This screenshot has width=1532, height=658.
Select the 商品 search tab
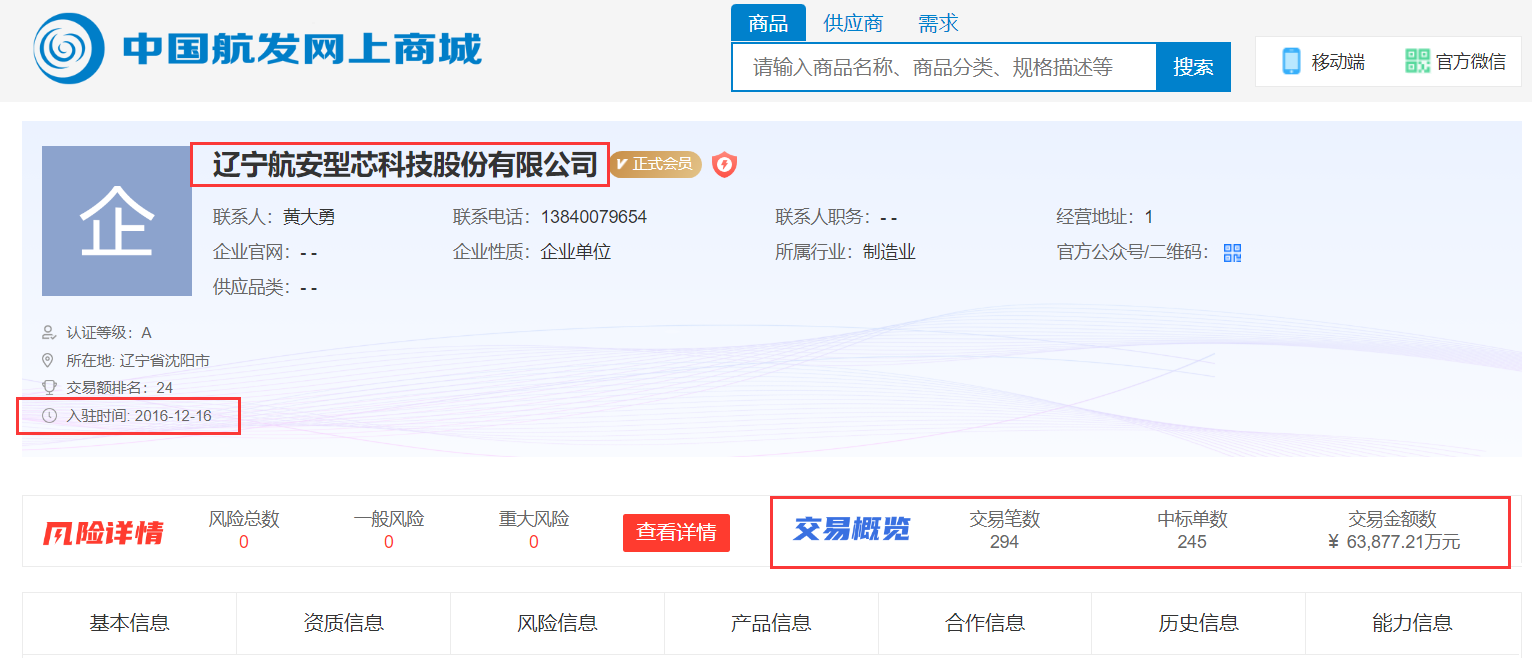[768, 23]
